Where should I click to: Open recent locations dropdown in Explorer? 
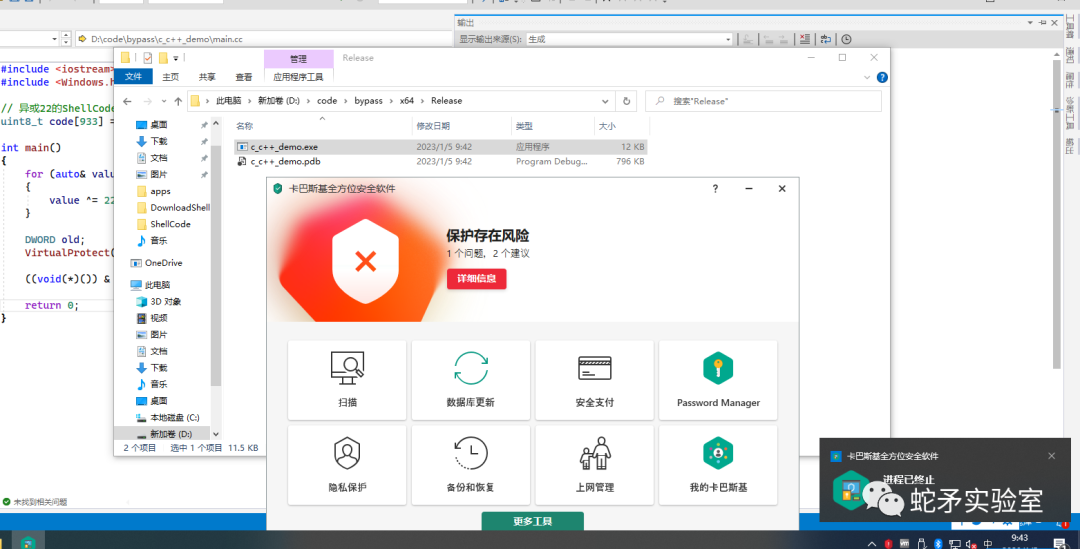tap(163, 102)
